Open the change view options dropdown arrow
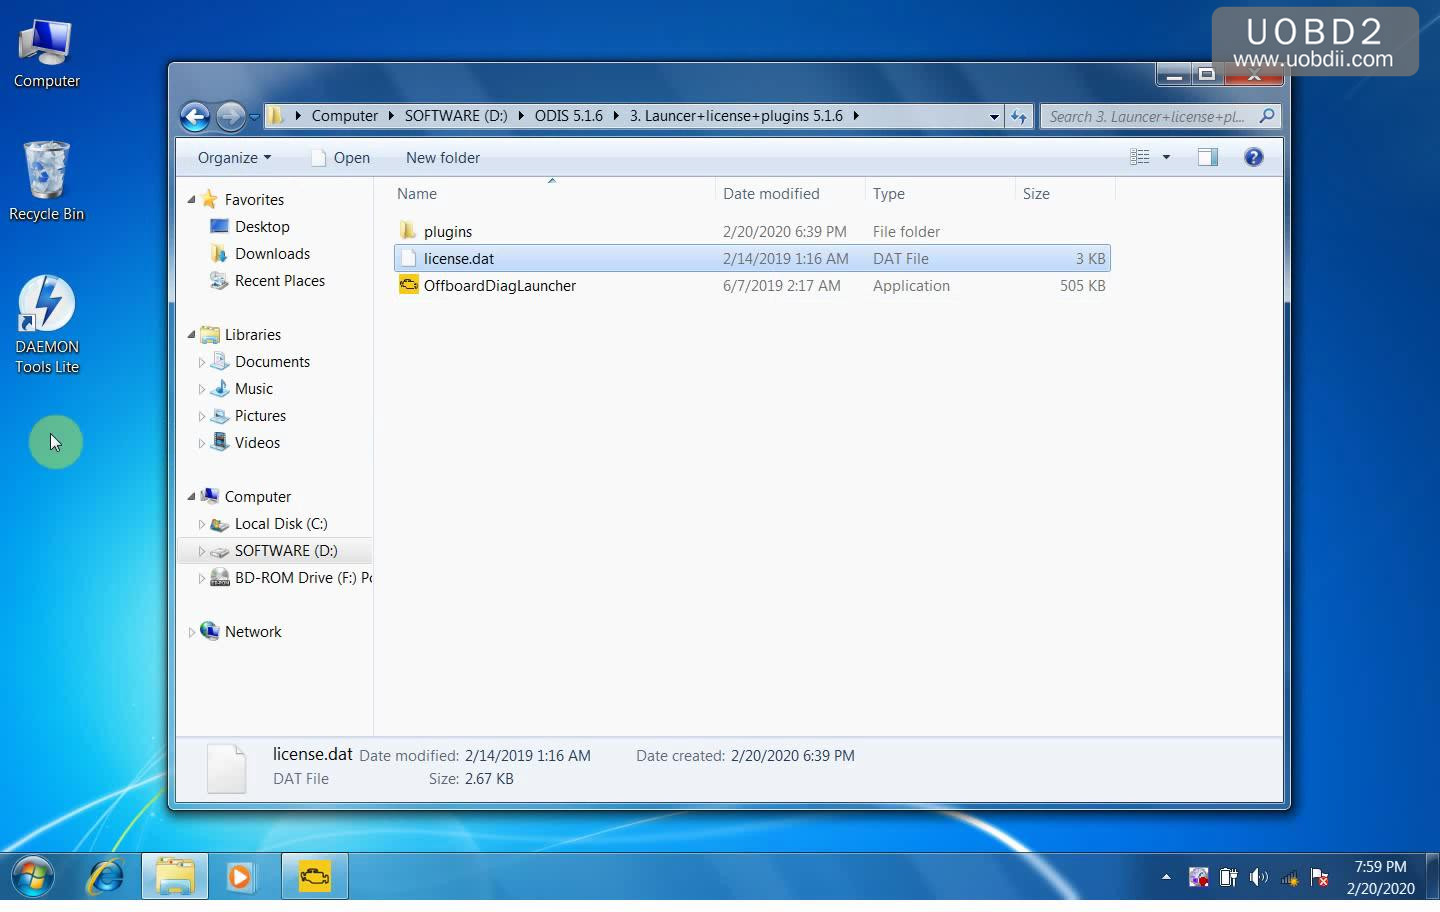Image resolution: width=1440 pixels, height=912 pixels. pos(1166,157)
